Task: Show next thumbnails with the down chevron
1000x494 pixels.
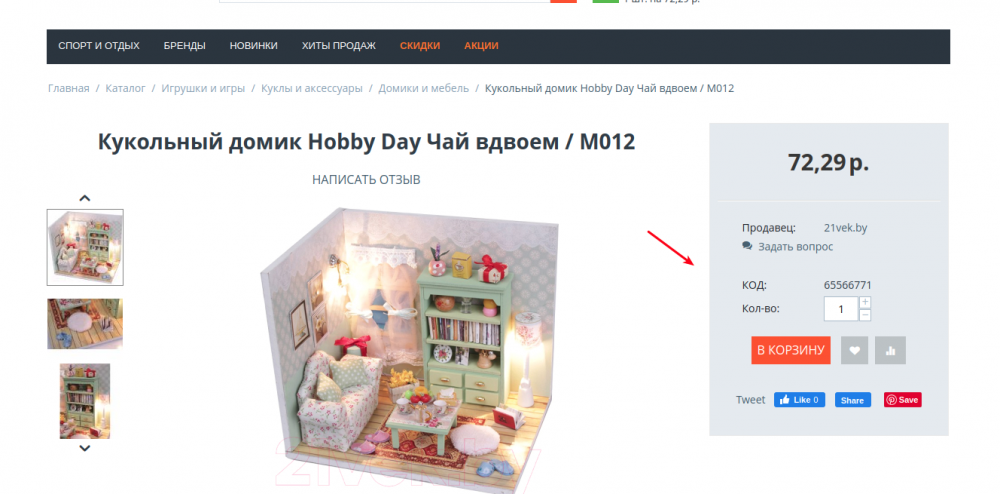Action: click(85, 448)
